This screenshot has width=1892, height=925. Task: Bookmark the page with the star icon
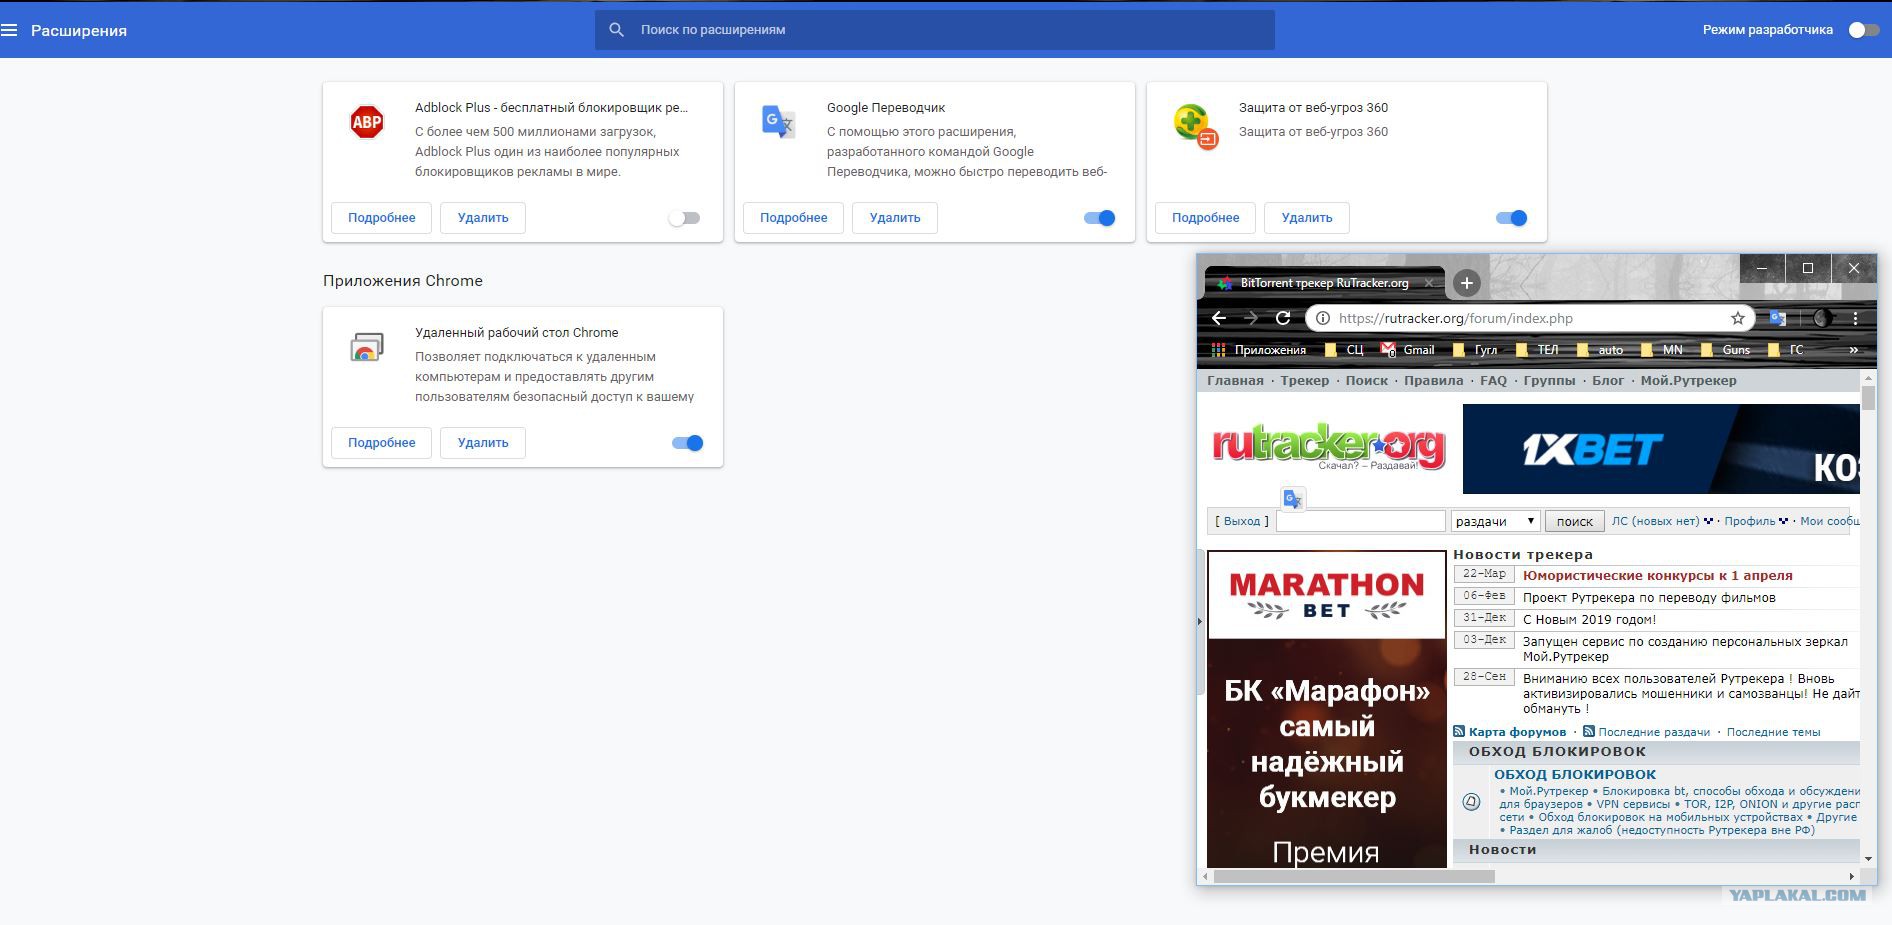pyautogui.click(x=1738, y=318)
